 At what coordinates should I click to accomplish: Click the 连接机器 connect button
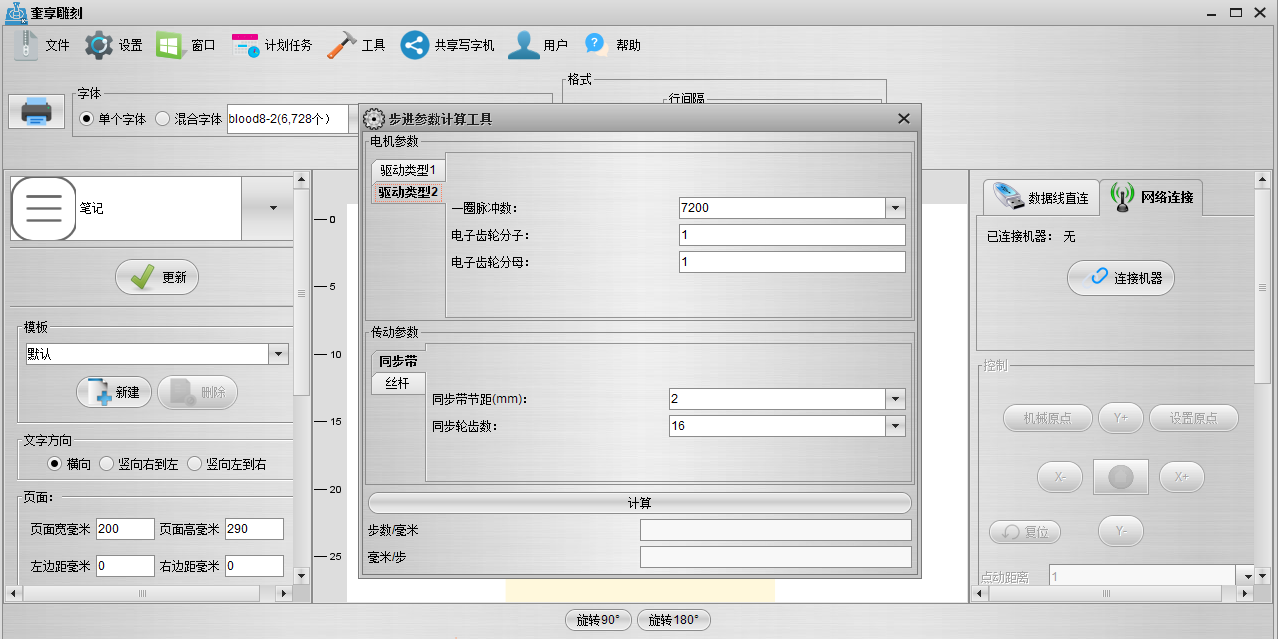[1121, 278]
